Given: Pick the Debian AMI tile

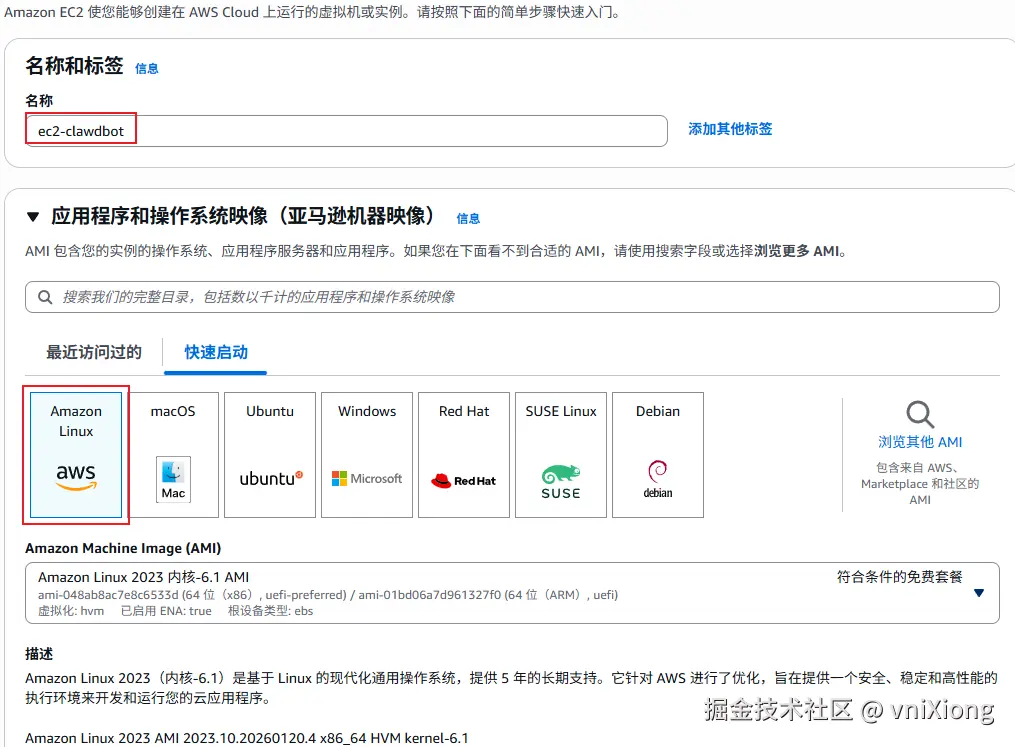Looking at the screenshot, I should (658, 454).
